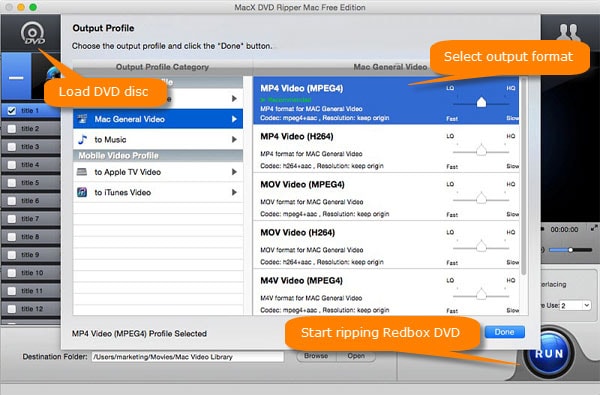600x395 pixels.
Task: Click the music note icon beside to Music
Action: pos(82,139)
